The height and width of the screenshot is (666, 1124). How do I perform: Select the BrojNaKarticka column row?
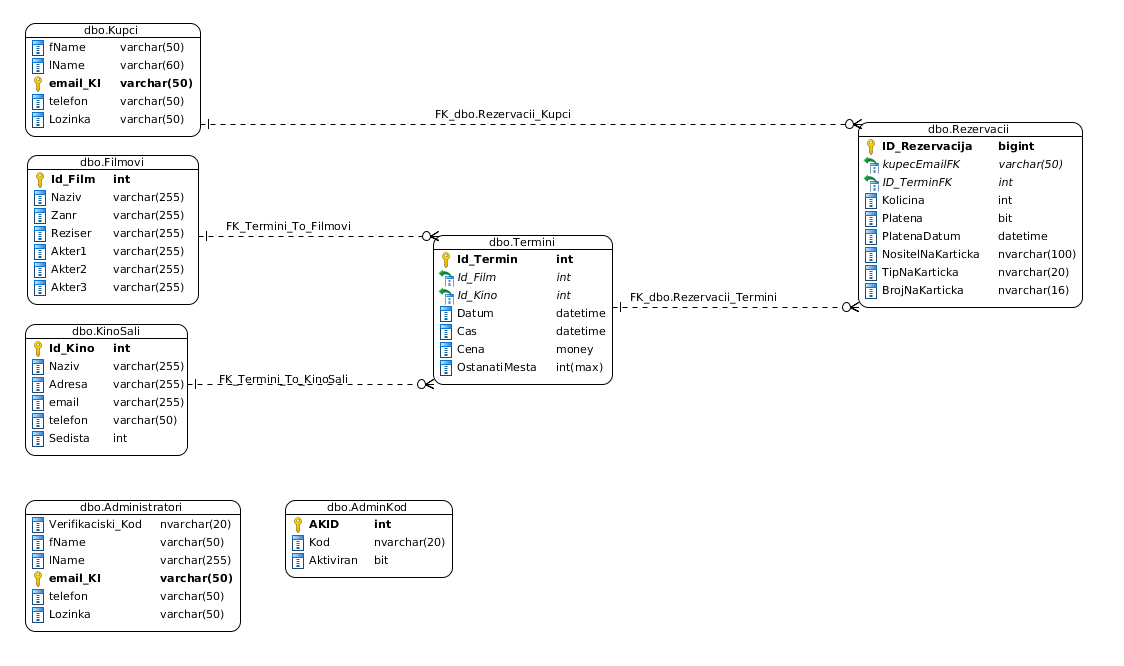pyautogui.click(x=967, y=291)
